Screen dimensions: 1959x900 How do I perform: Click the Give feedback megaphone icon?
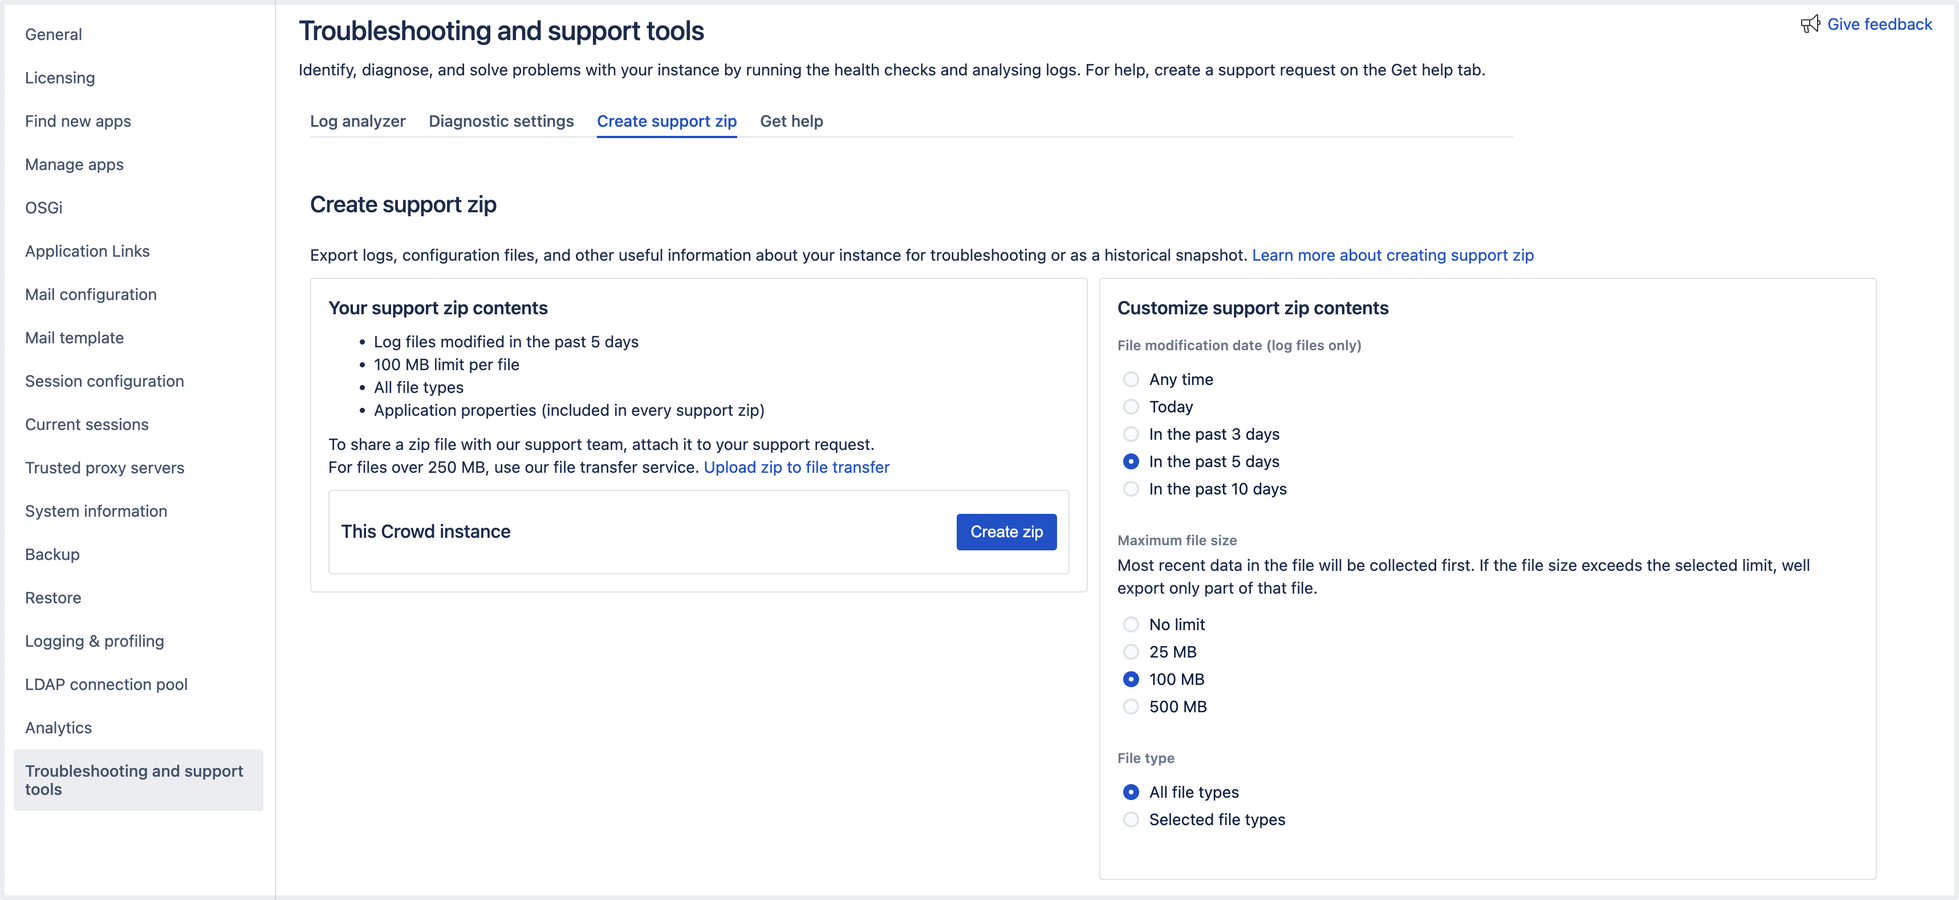point(1810,24)
